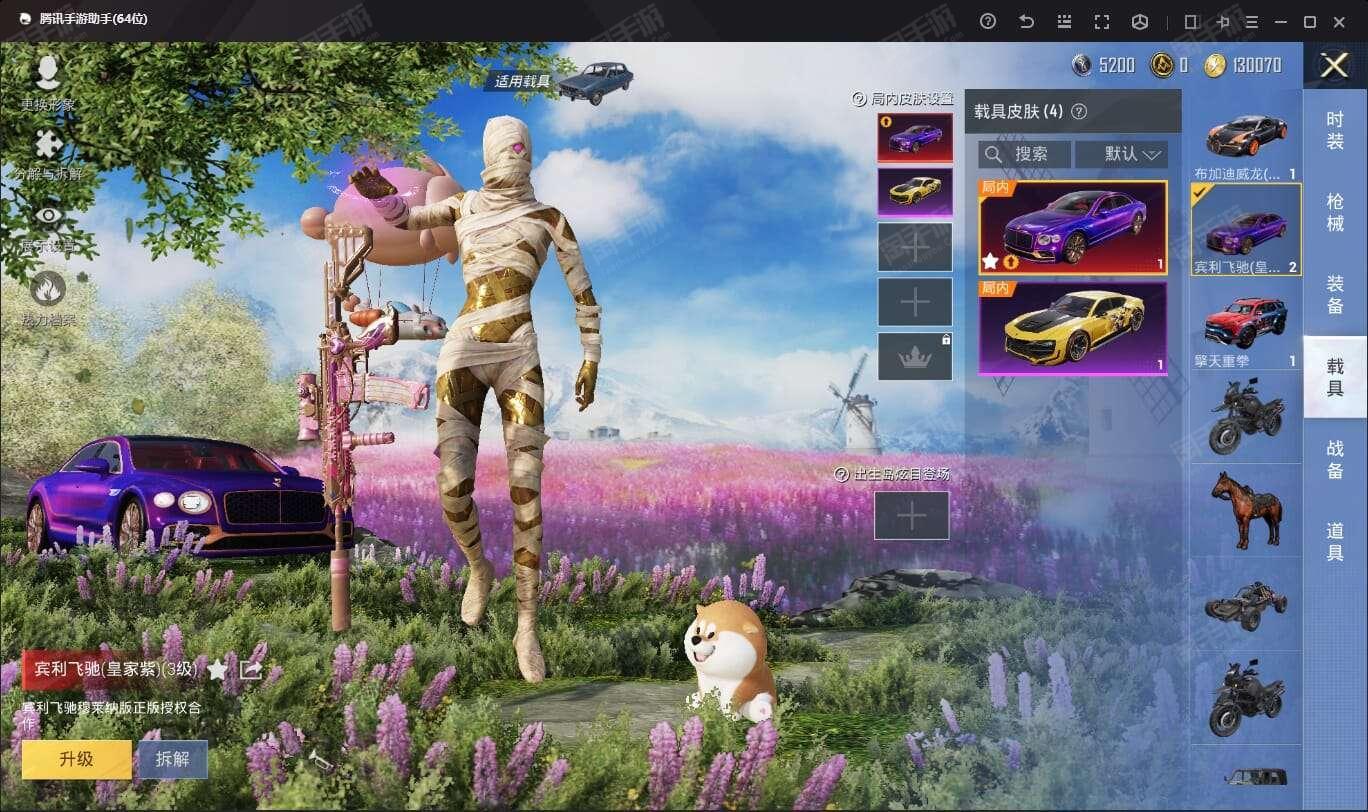Click the 载具皮肤 (4) header text
This screenshot has height=812, width=1368.
click(1019, 111)
